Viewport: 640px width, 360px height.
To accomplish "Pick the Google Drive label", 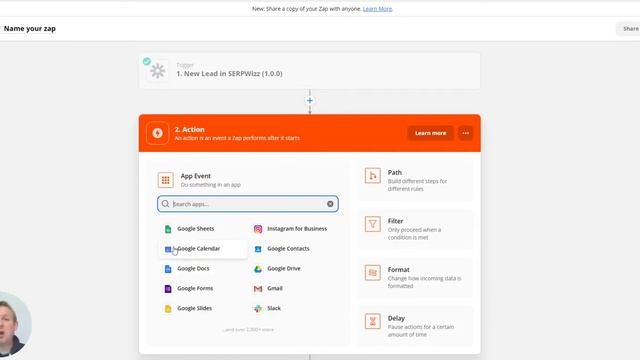I will coord(284,269).
